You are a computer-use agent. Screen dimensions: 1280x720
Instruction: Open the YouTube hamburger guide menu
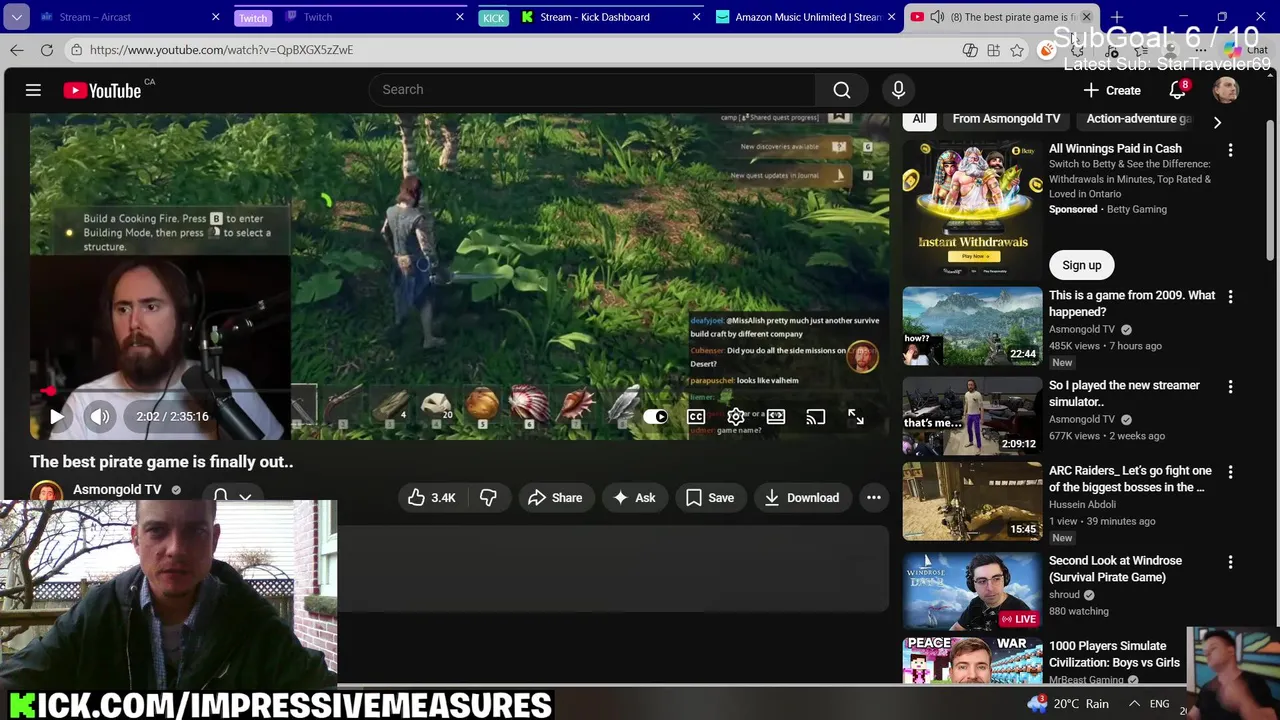[33, 90]
